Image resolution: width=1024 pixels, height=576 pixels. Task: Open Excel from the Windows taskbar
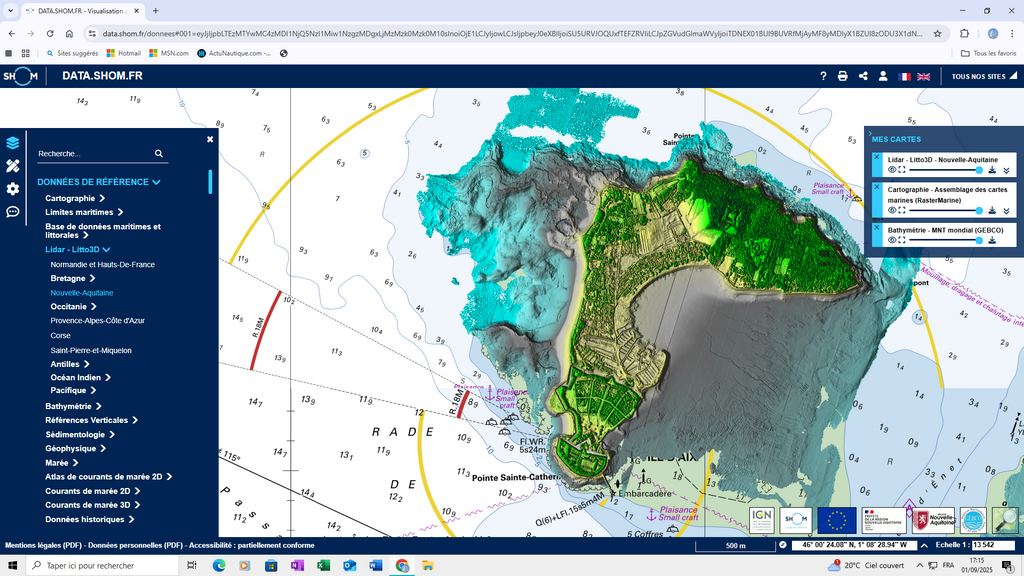click(323, 566)
